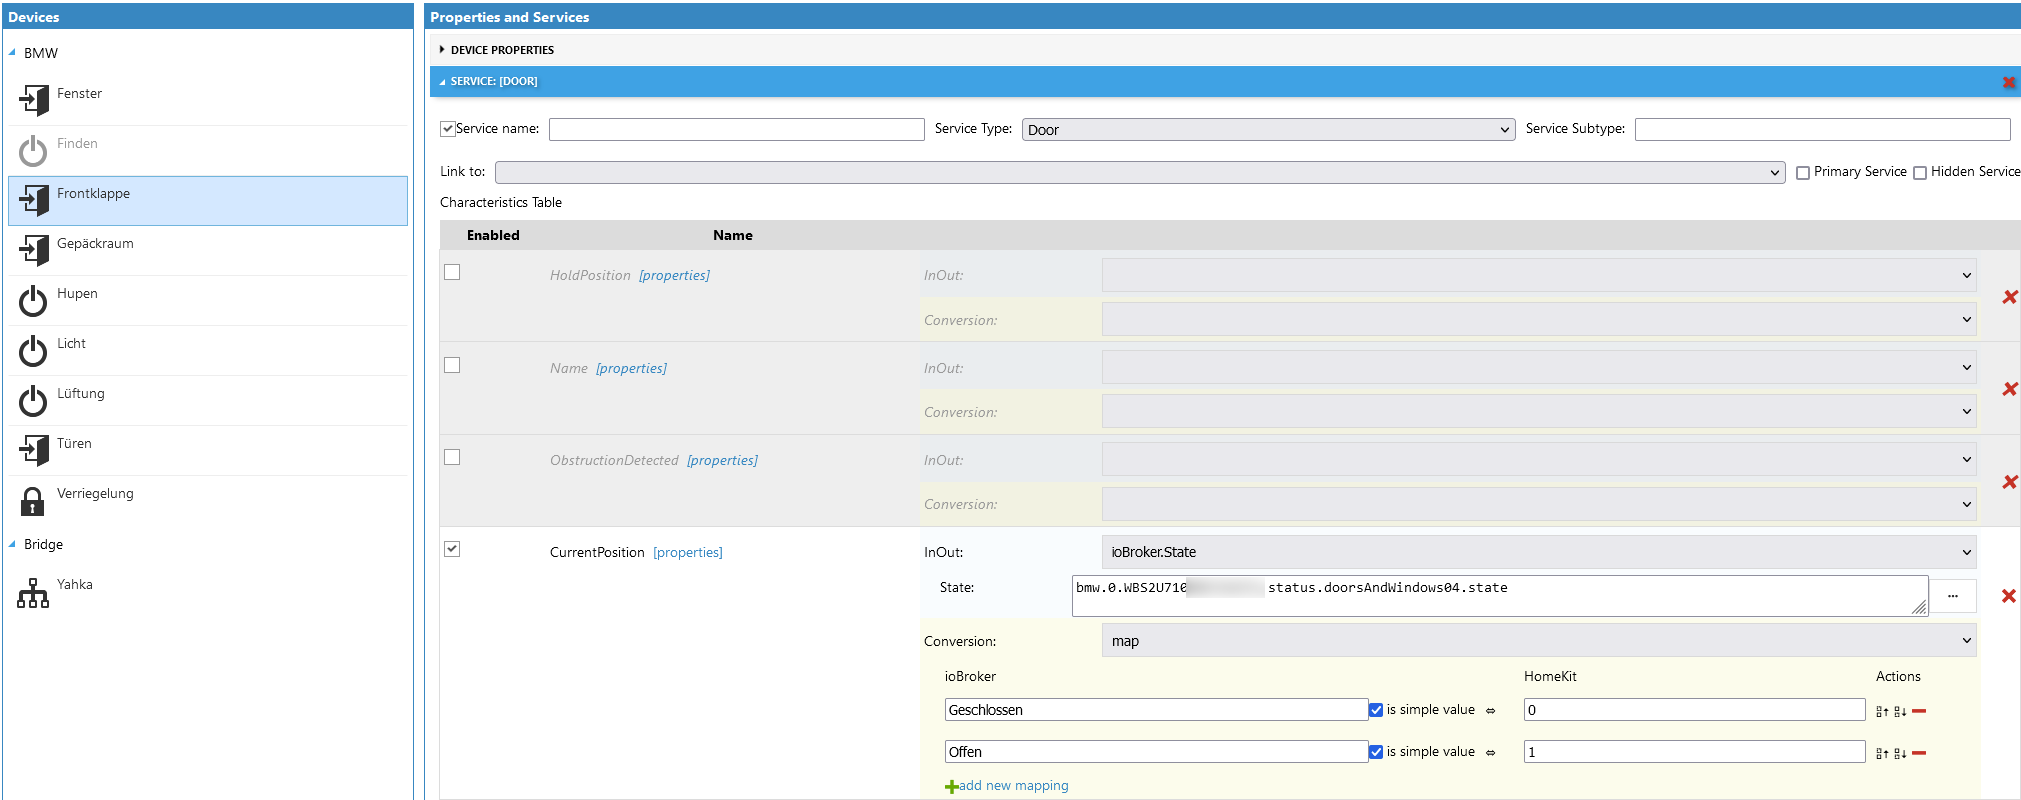Select the Türen device entry
The width and height of the screenshot is (2021, 800).
74,444
